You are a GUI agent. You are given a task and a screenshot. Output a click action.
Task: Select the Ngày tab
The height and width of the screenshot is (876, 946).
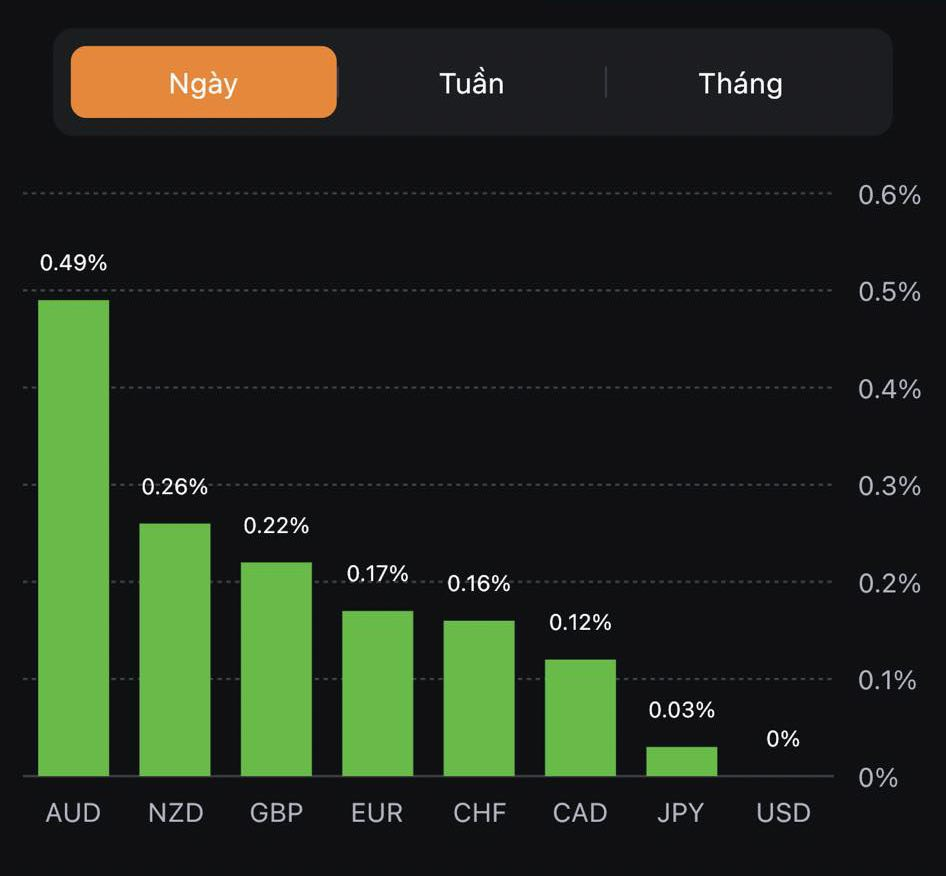pos(203,82)
